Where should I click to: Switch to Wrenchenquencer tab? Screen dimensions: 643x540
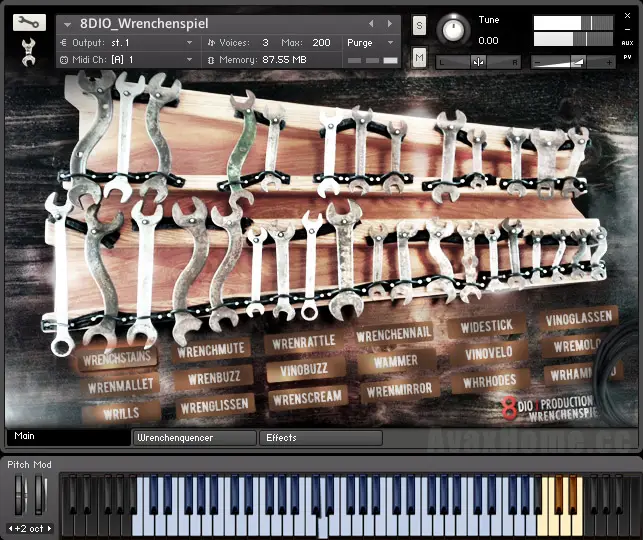click(x=194, y=437)
